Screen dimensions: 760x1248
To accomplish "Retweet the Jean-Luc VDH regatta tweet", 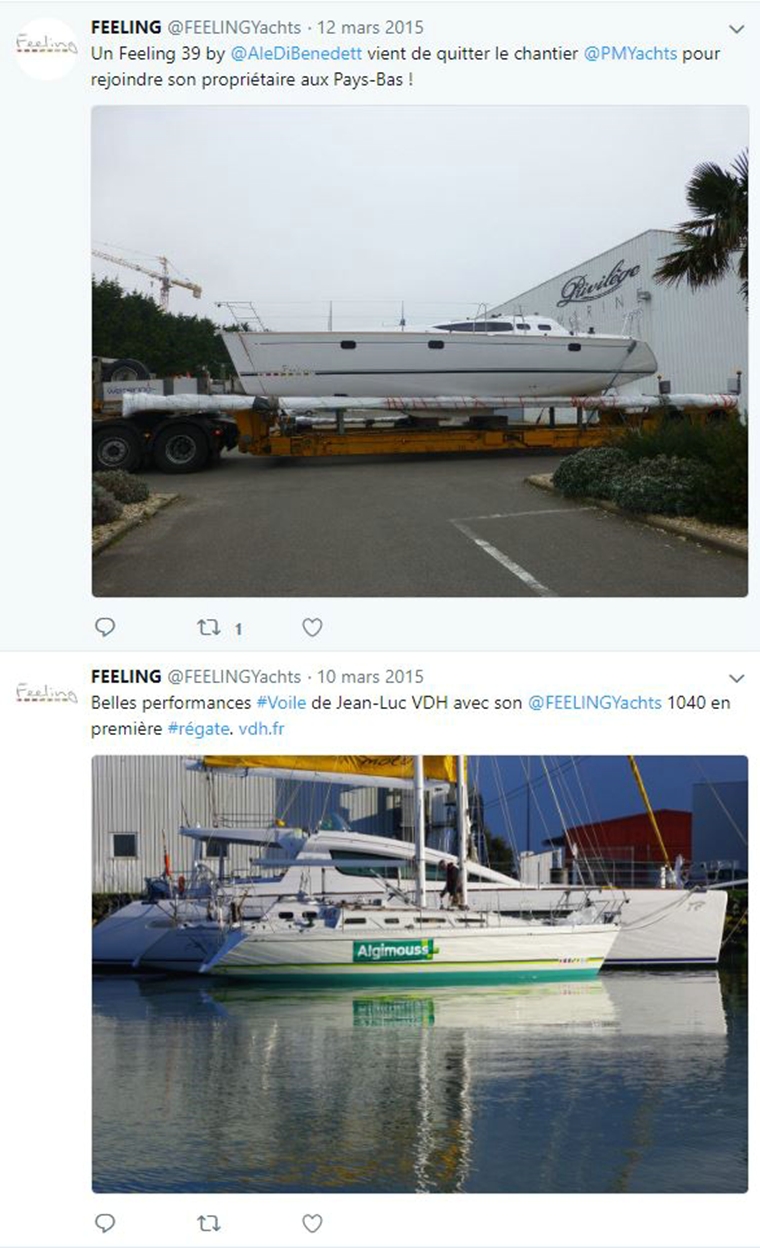I will (x=209, y=1223).
